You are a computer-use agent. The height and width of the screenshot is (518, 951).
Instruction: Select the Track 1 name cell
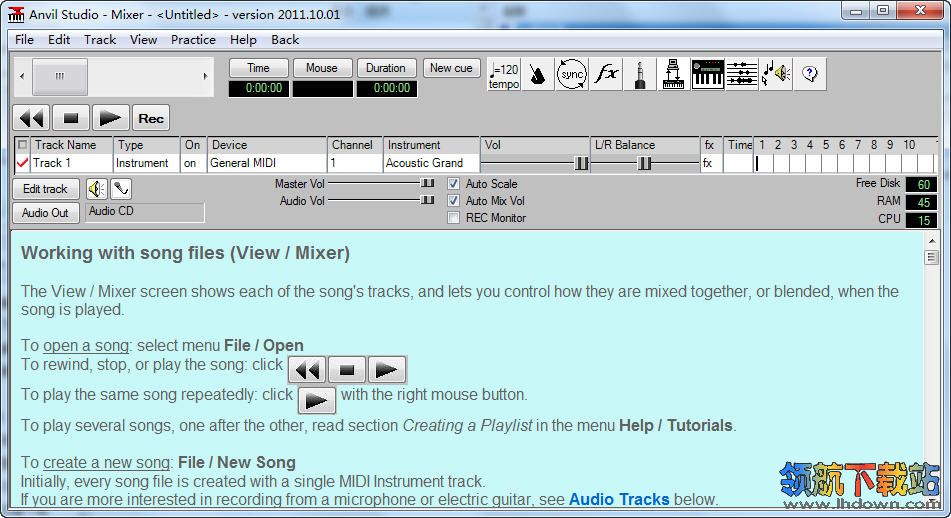click(x=71, y=163)
